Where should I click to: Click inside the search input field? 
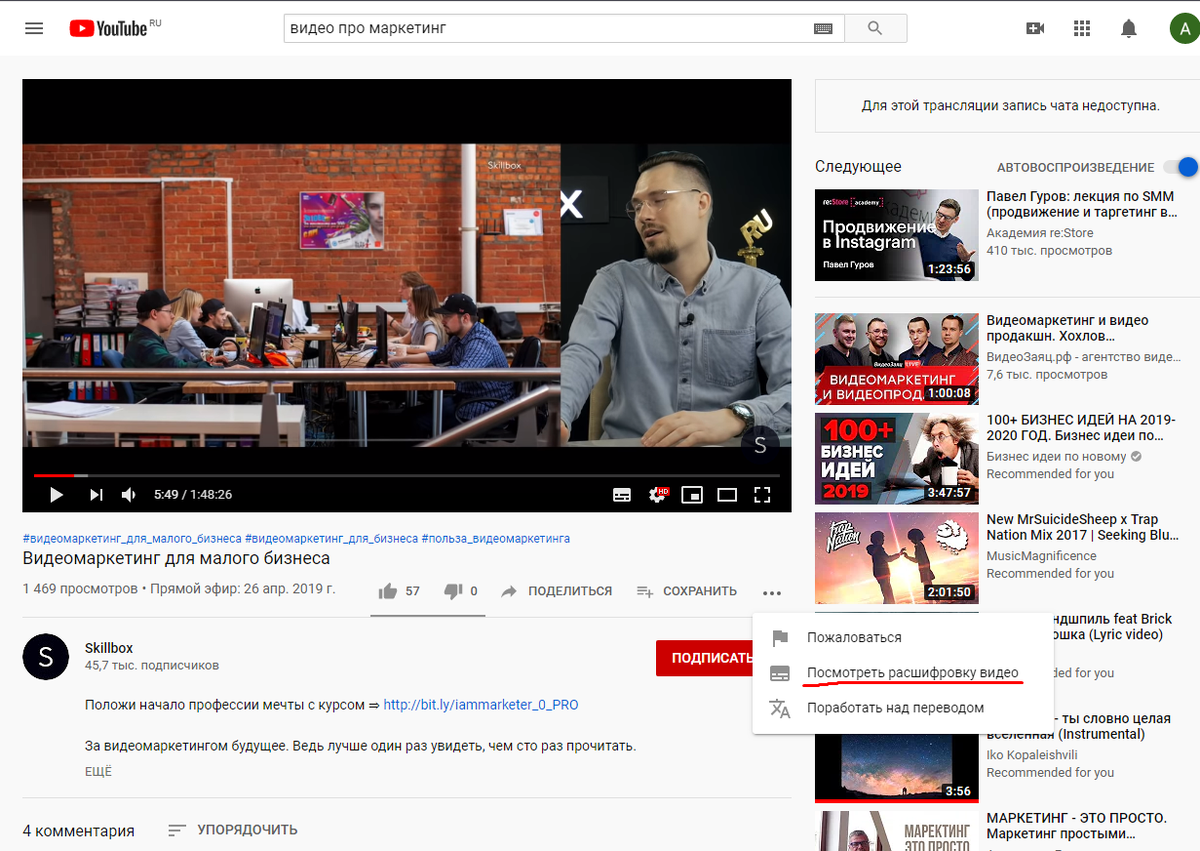[547, 28]
